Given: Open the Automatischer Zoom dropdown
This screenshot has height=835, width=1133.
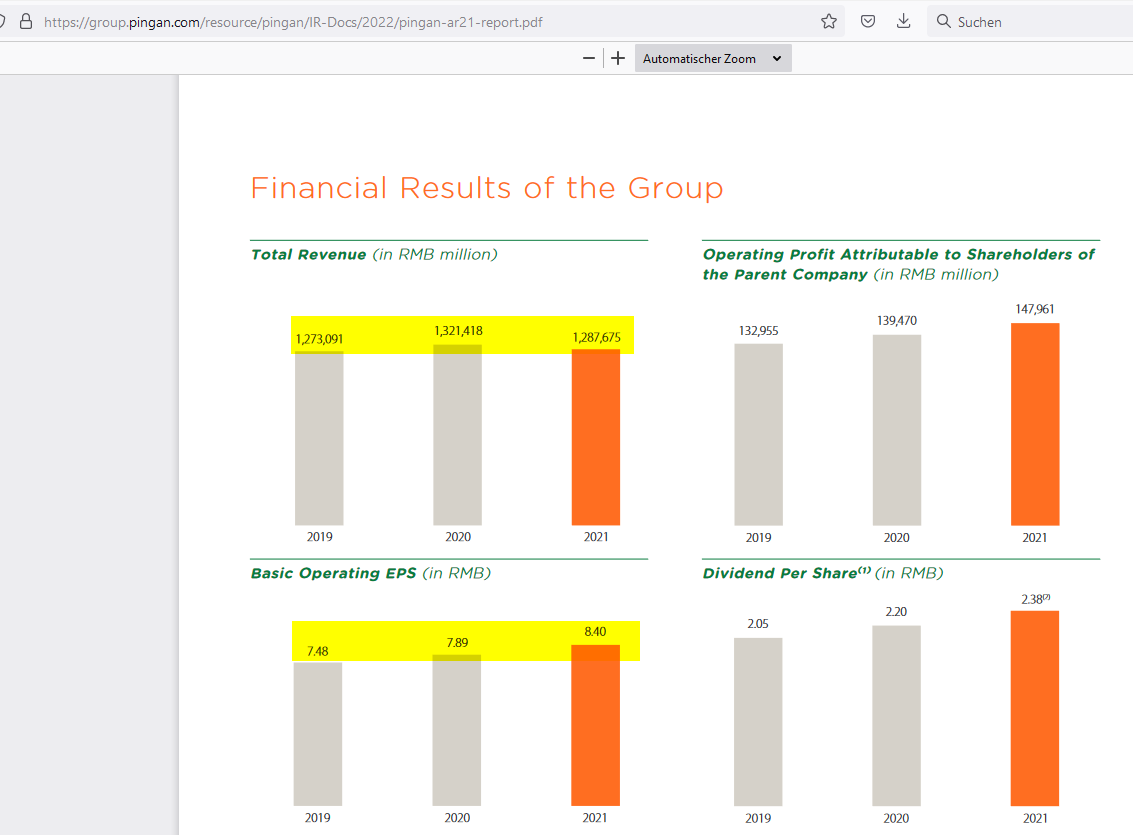Looking at the screenshot, I should [x=713, y=59].
